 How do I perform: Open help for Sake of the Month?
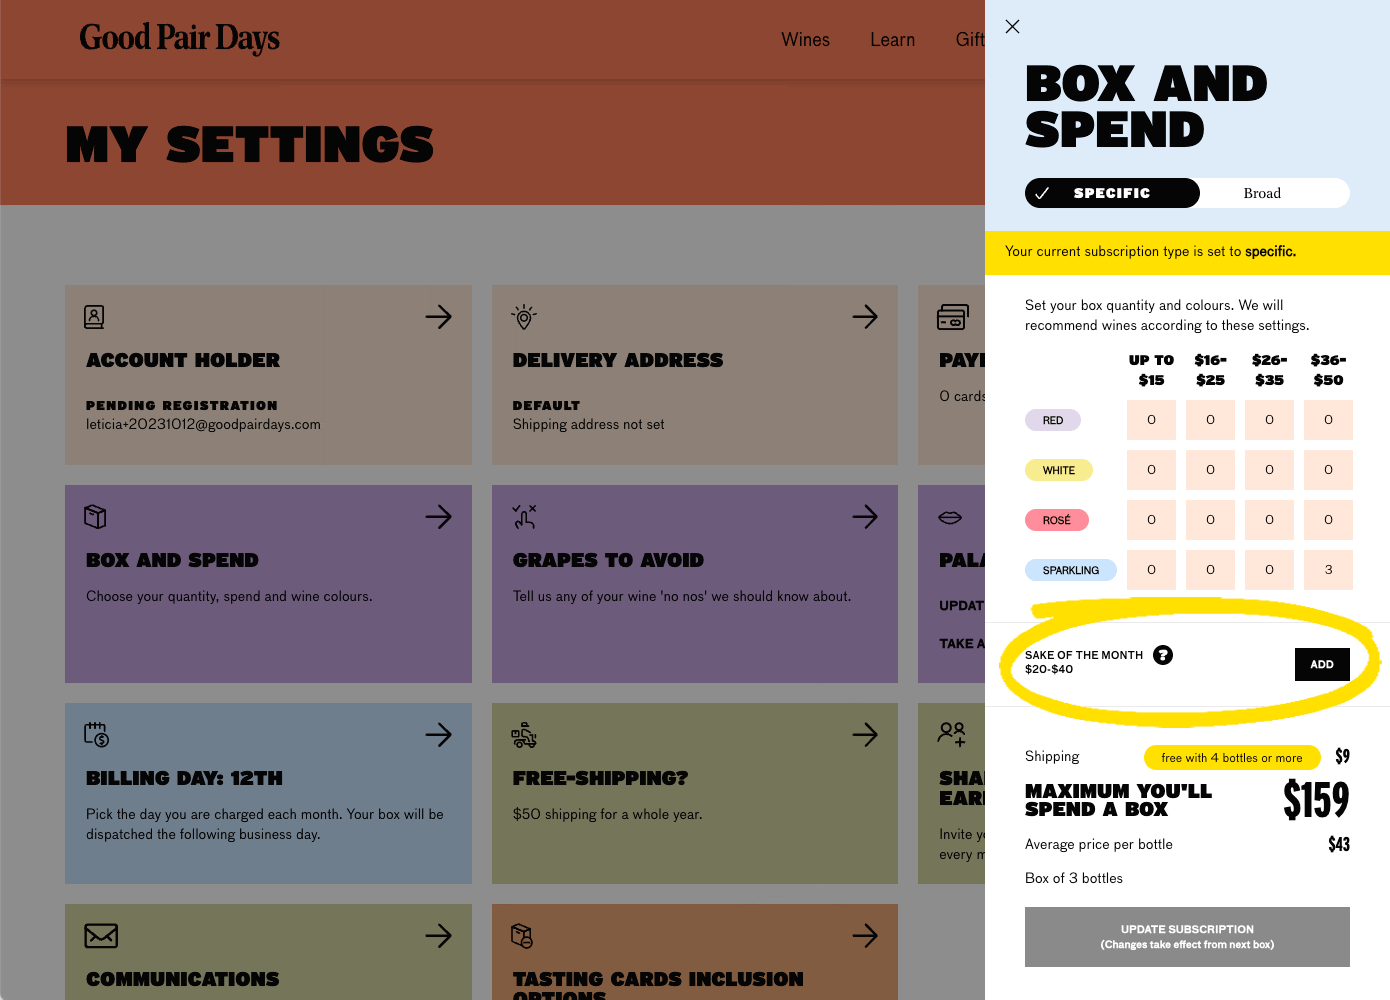coord(1163,655)
